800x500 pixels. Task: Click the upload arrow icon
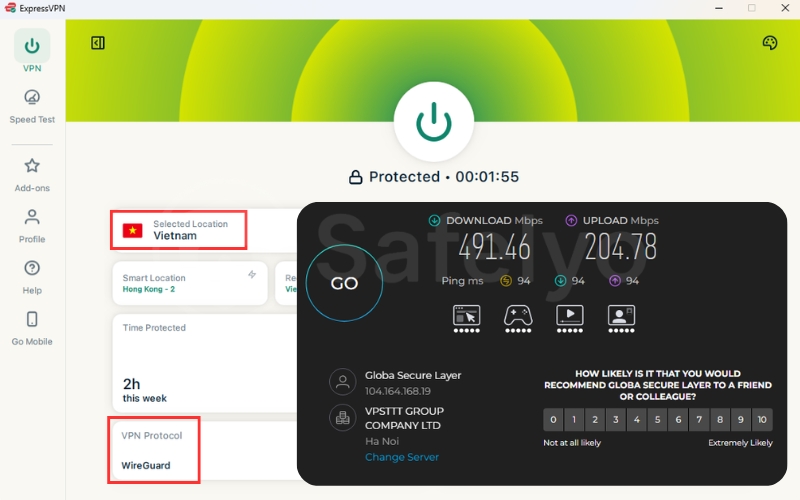tap(571, 220)
